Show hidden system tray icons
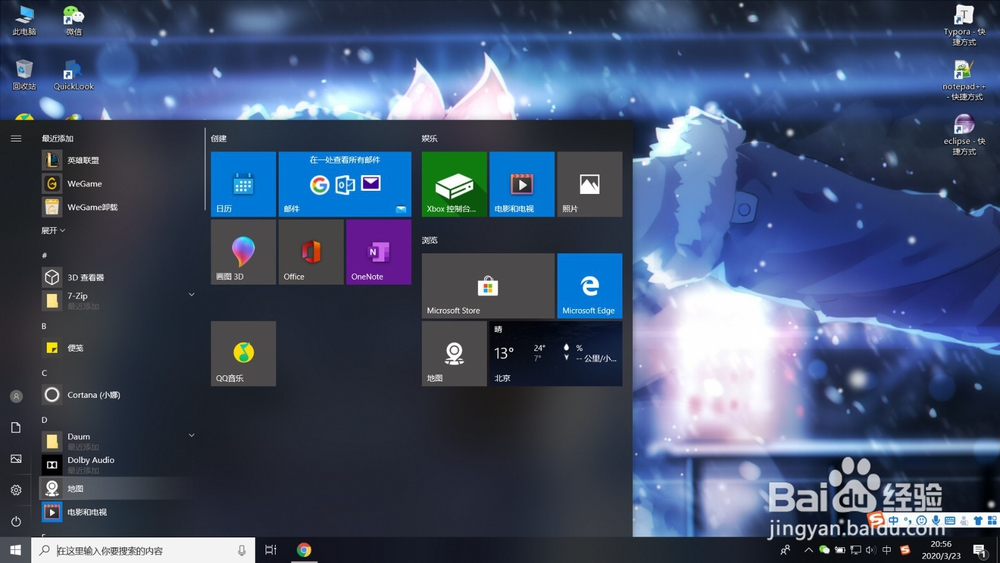Screen dimensions: 1000x563 [808, 550]
